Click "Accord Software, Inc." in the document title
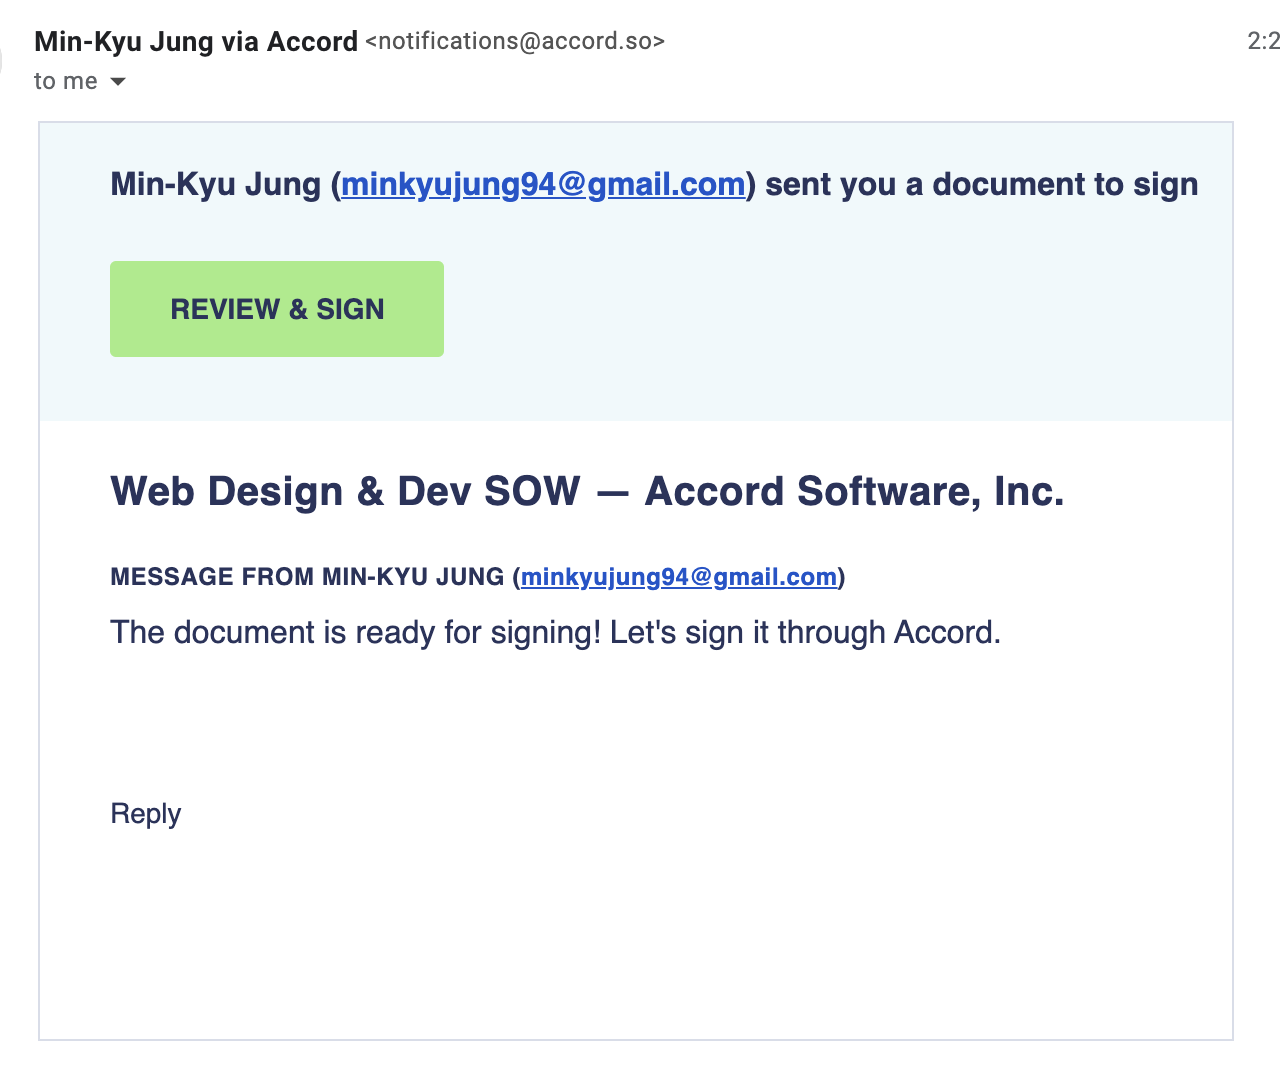1280x1079 pixels. [855, 491]
